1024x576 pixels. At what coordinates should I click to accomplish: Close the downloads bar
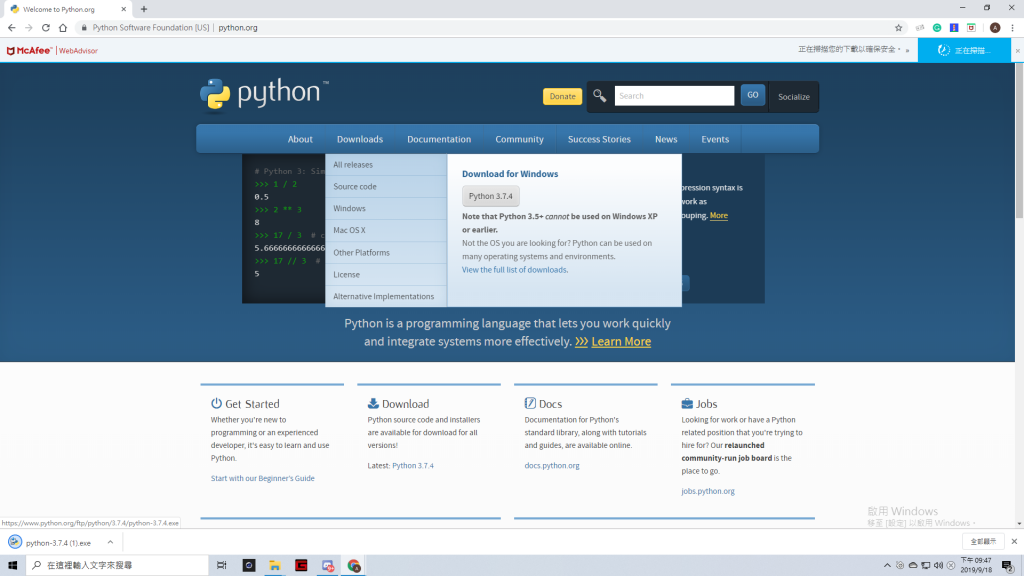1014,541
